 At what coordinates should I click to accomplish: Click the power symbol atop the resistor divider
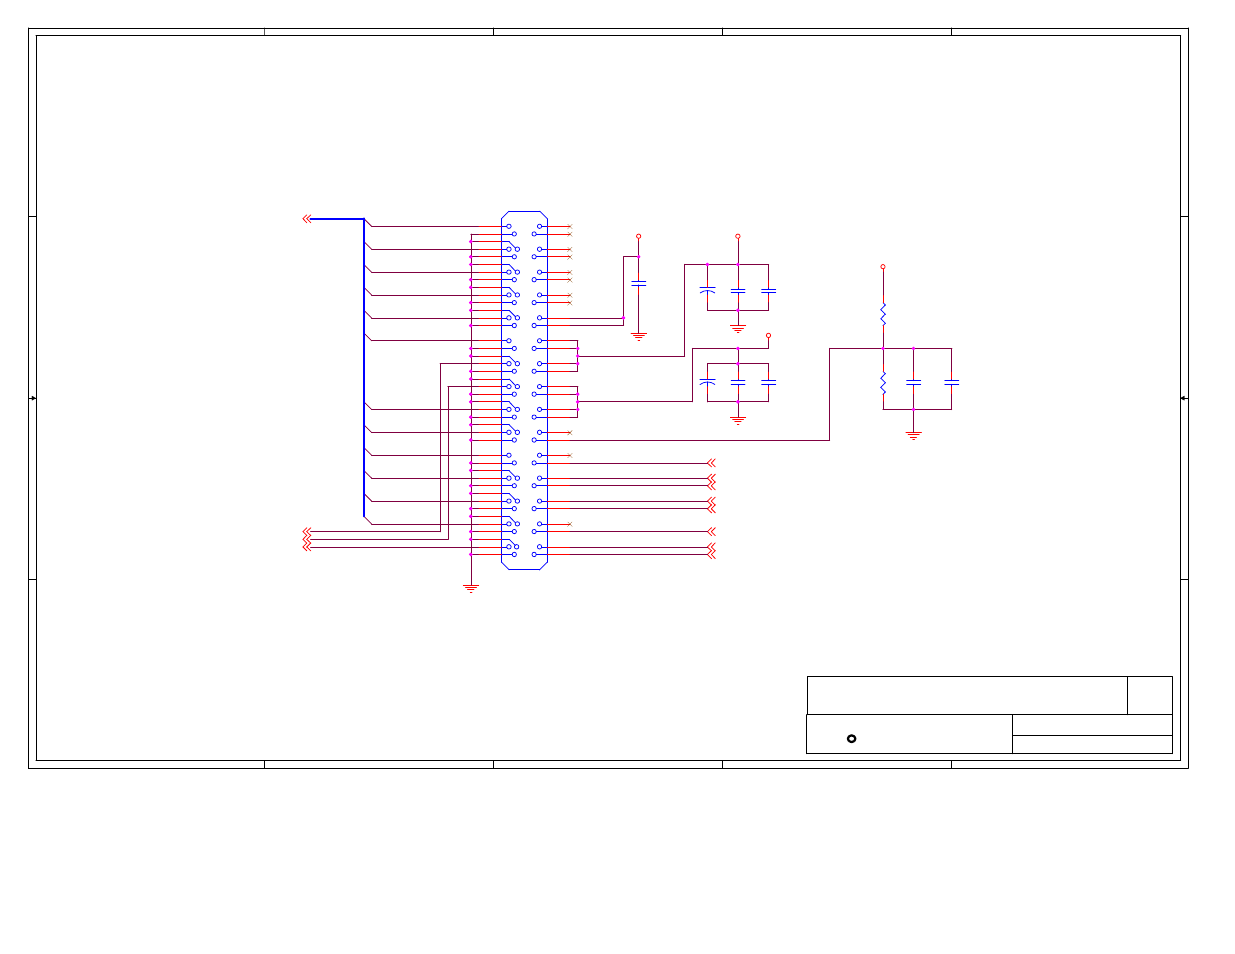pyautogui.click(x=883, y=267)
